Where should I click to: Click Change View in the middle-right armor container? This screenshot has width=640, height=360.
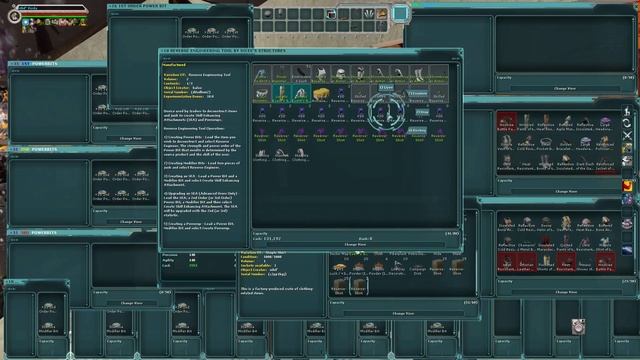(566, 191)
